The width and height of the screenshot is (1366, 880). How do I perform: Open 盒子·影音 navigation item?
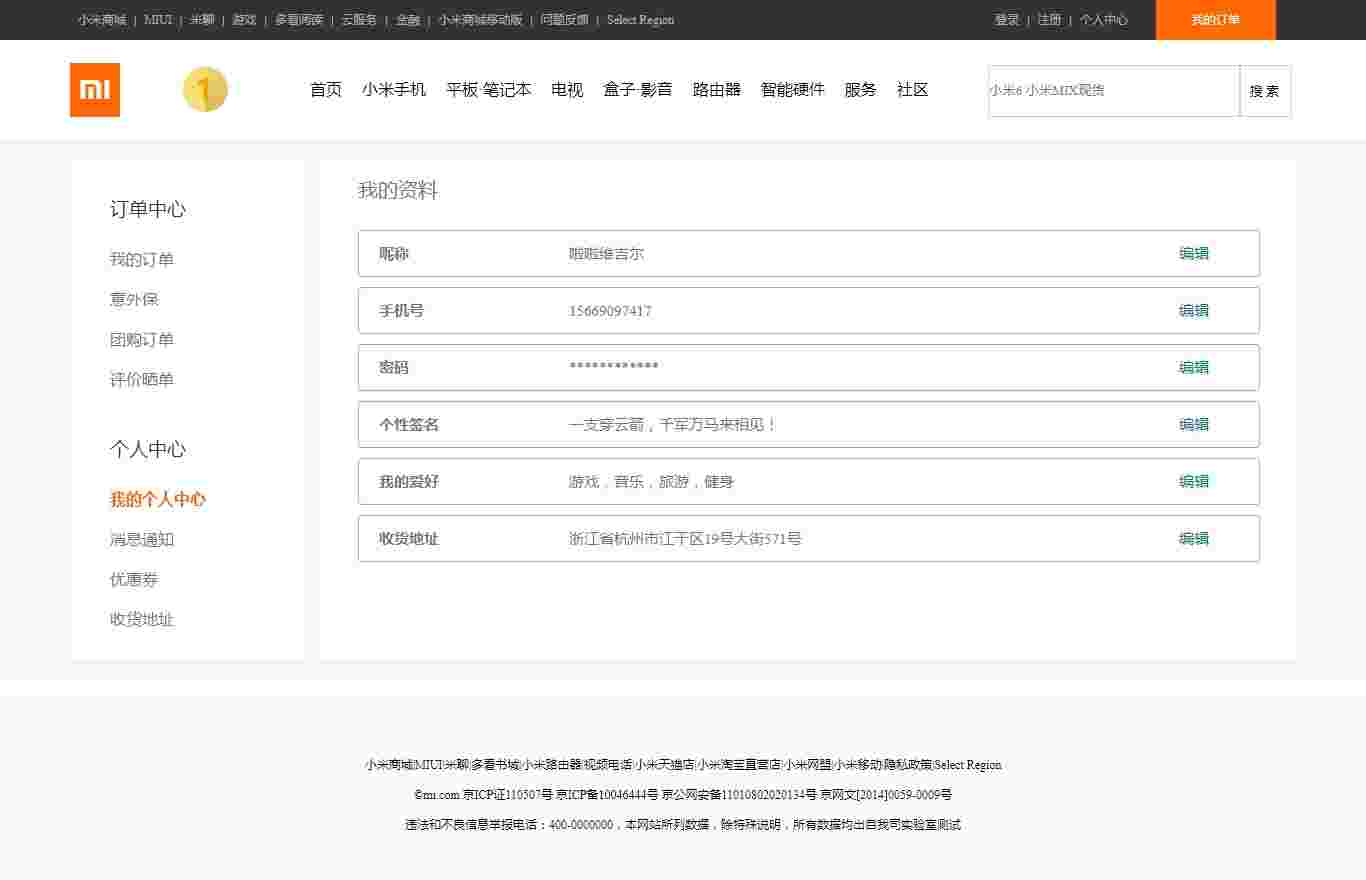tap(638, 90)
